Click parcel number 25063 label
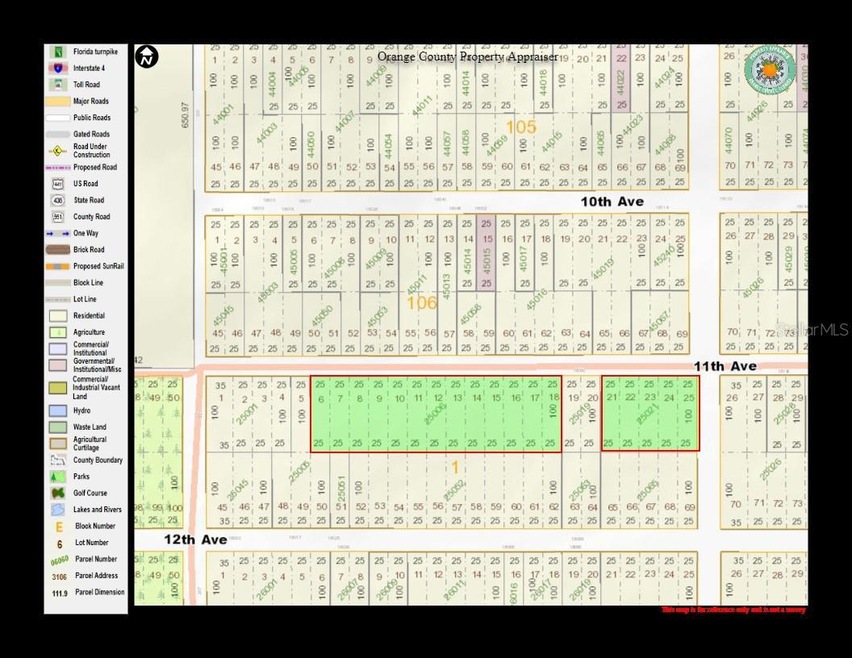This screenshot has width=852, height=658. [x=579, y=490]
